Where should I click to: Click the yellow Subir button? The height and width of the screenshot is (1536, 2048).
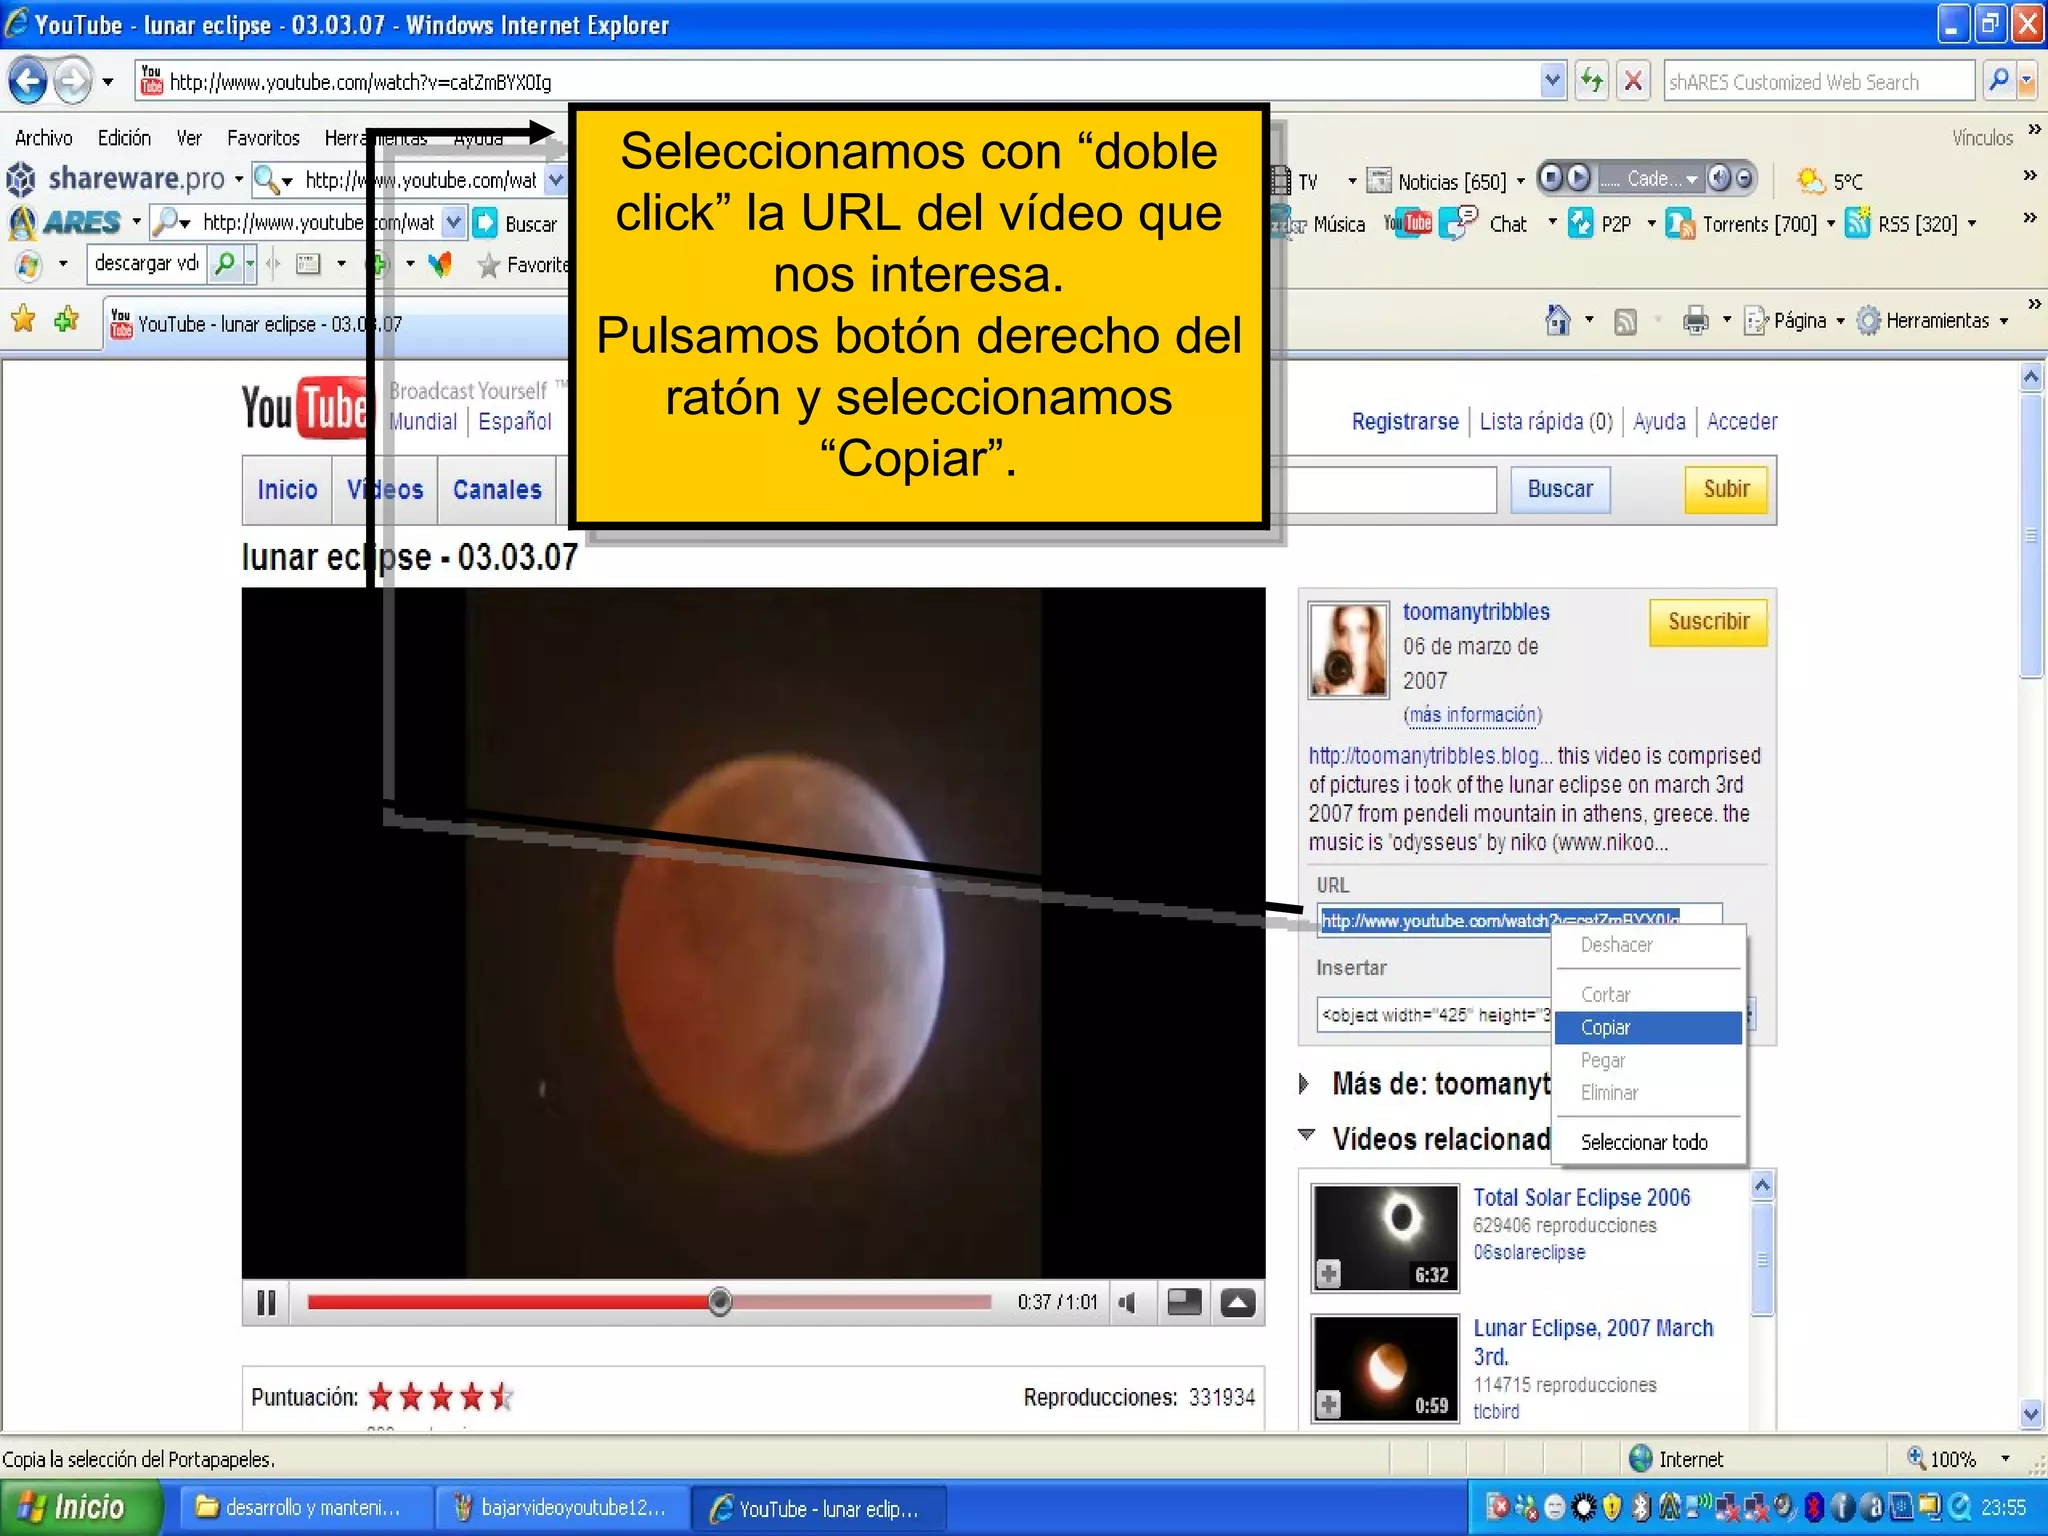pyautogui.click(x=1726, y=489)
